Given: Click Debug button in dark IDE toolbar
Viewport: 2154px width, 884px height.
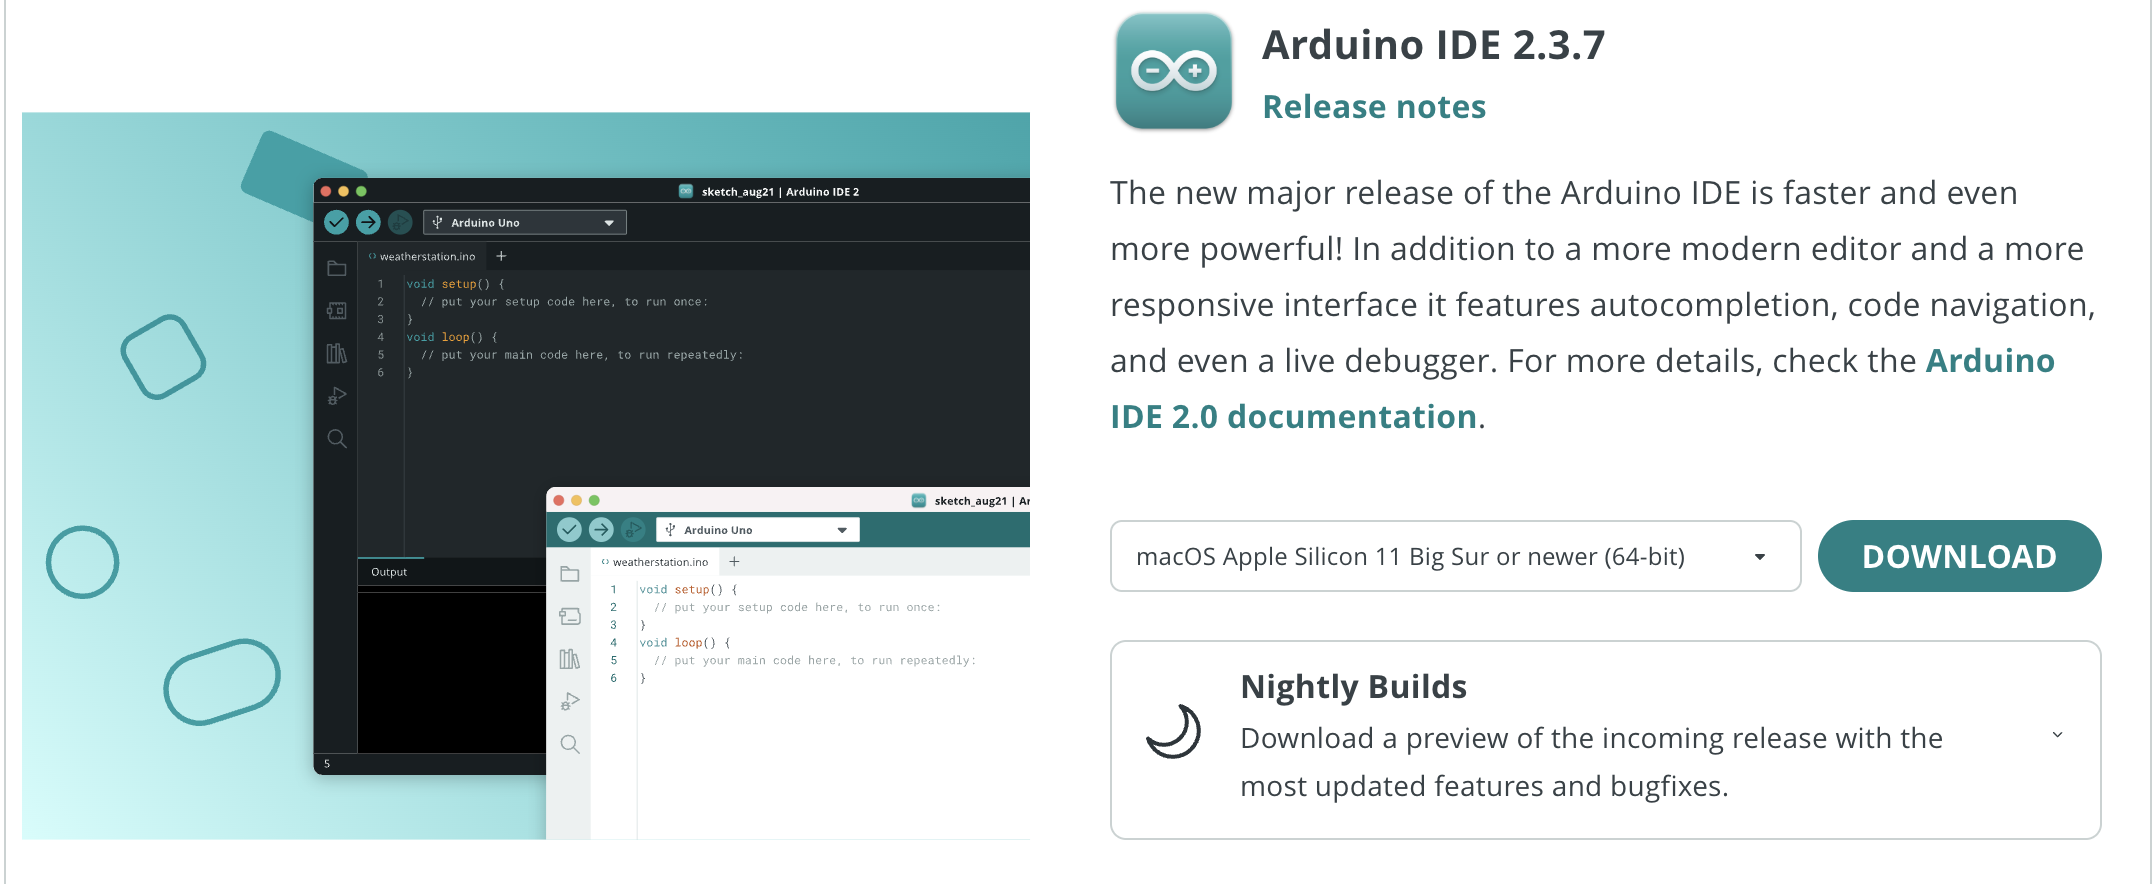Looking at the screenshot, I should click(400, 222).
